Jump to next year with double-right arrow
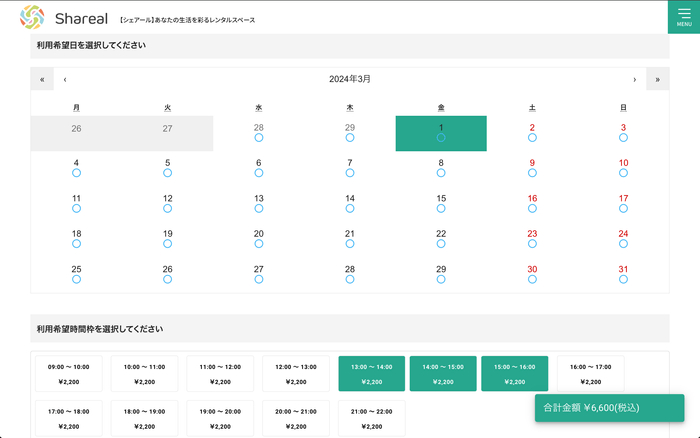 click(x=657, y=79)
